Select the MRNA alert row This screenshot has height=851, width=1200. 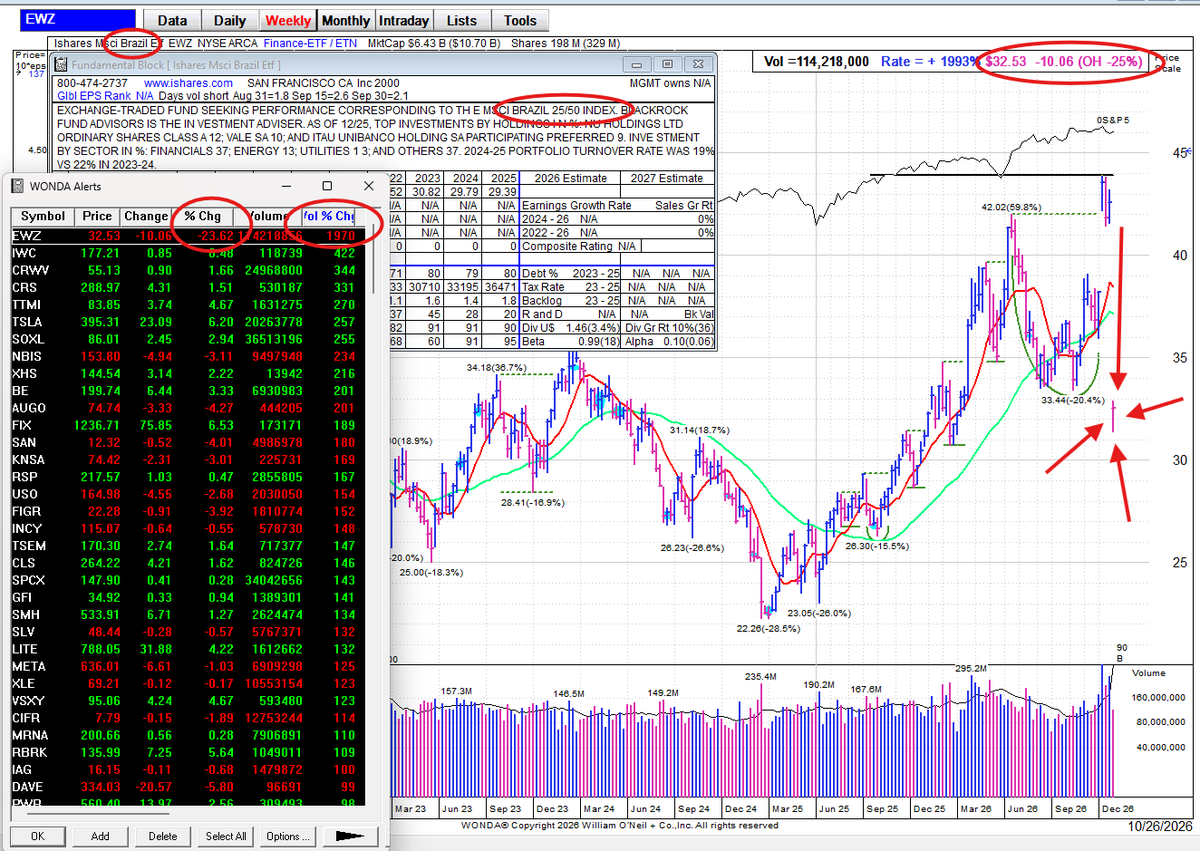pos(187,733)
